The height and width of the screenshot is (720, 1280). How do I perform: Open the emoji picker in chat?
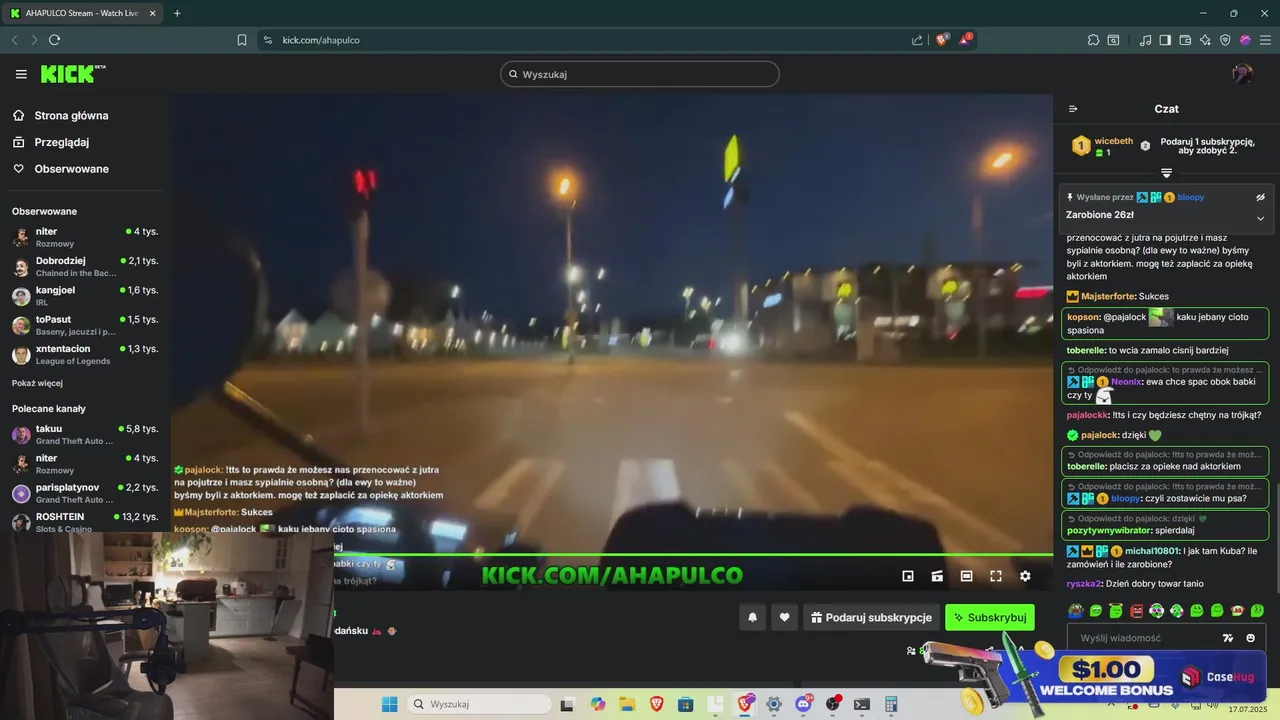[1250, 638]
